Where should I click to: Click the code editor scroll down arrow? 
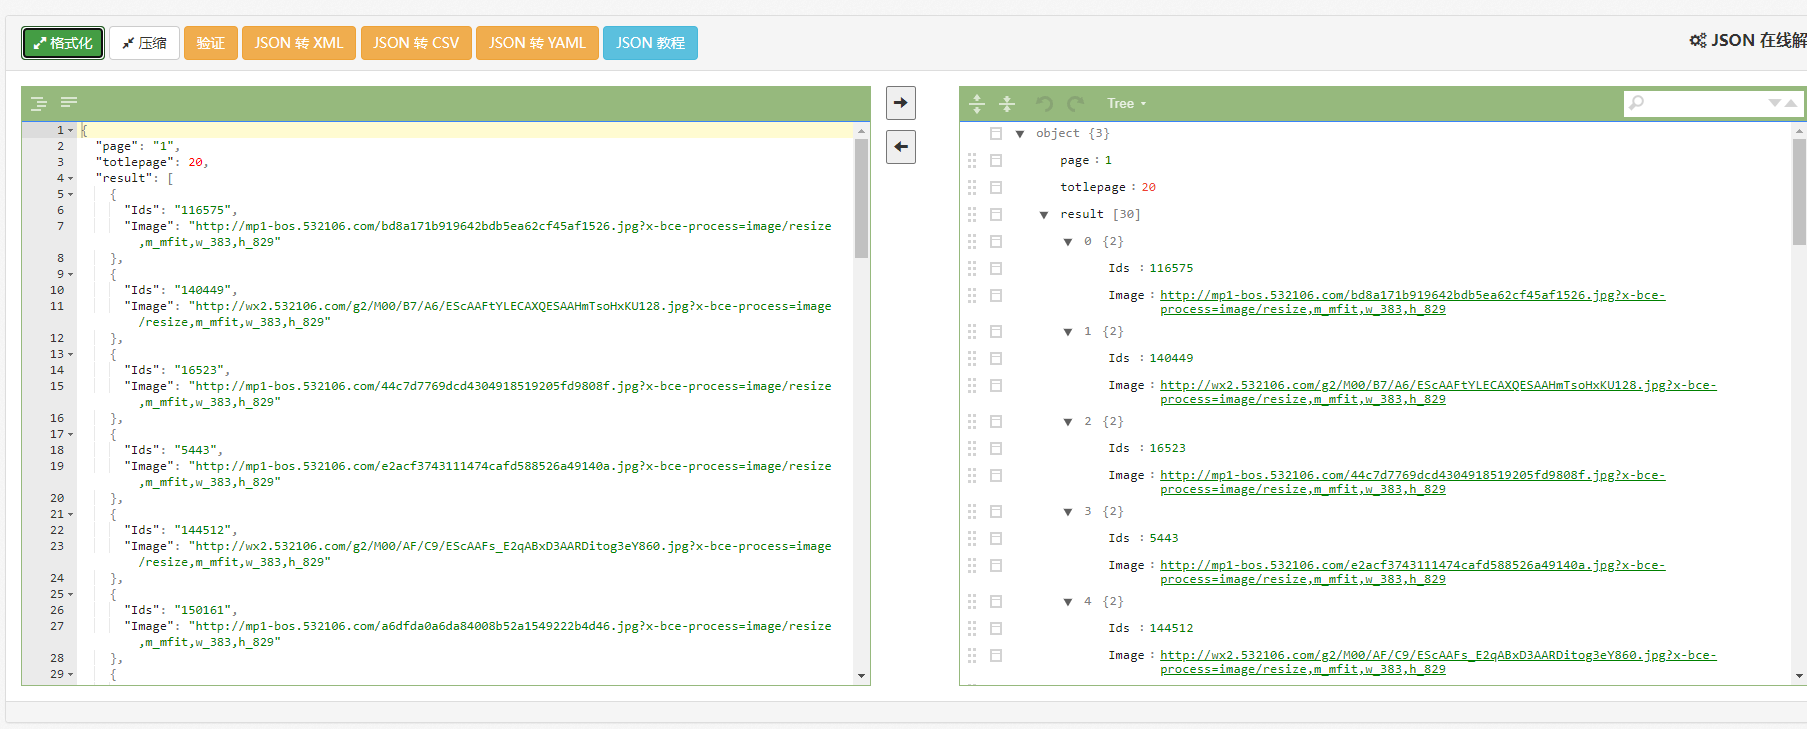coord(862,676)
